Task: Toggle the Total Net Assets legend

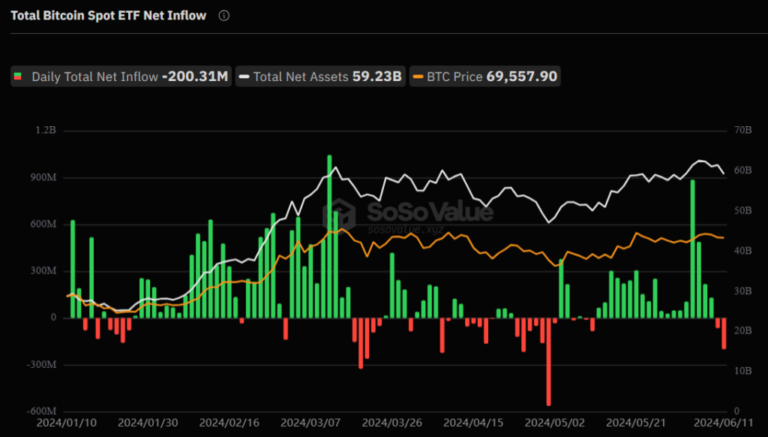Action: 320,76
